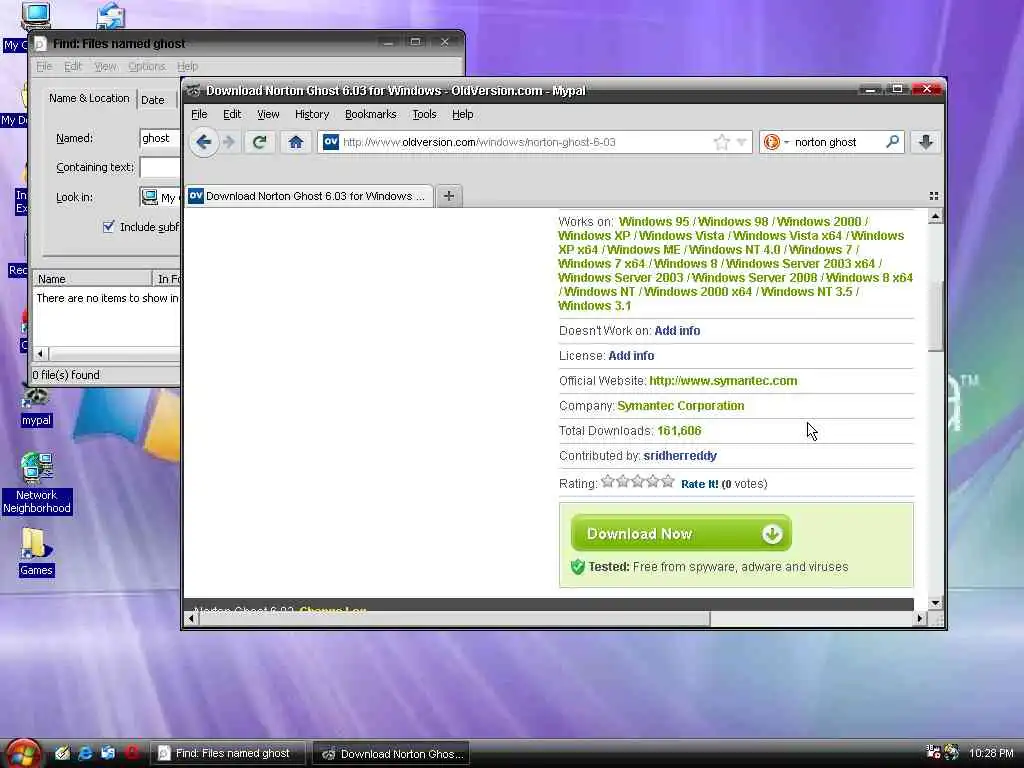Click the Download Now button

(x=681, y=533)
